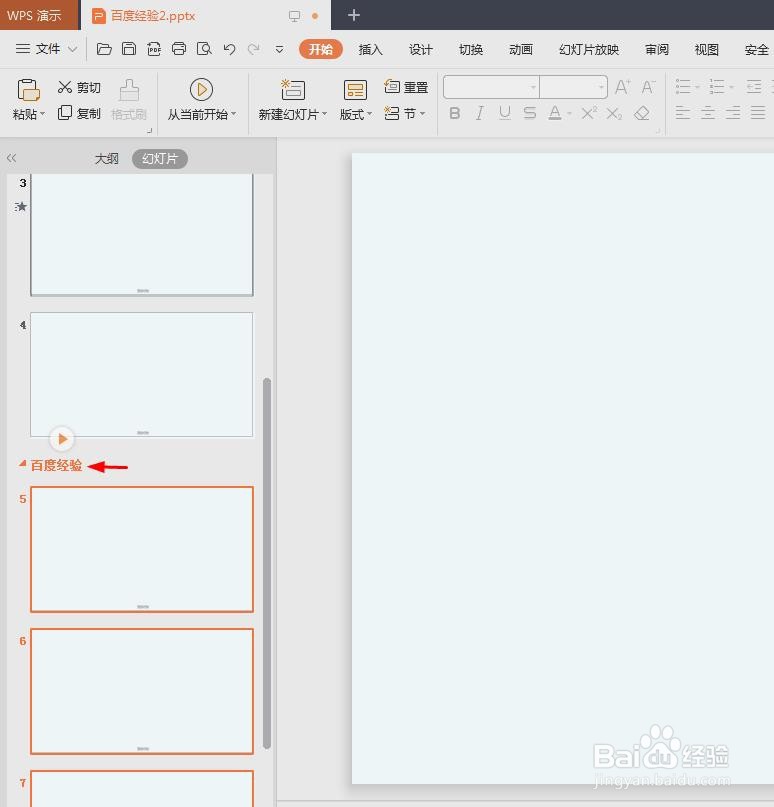This screenshot has height=807, width=774.
Task: Clear formatting with the eraser icon
Action: [642, 113]
